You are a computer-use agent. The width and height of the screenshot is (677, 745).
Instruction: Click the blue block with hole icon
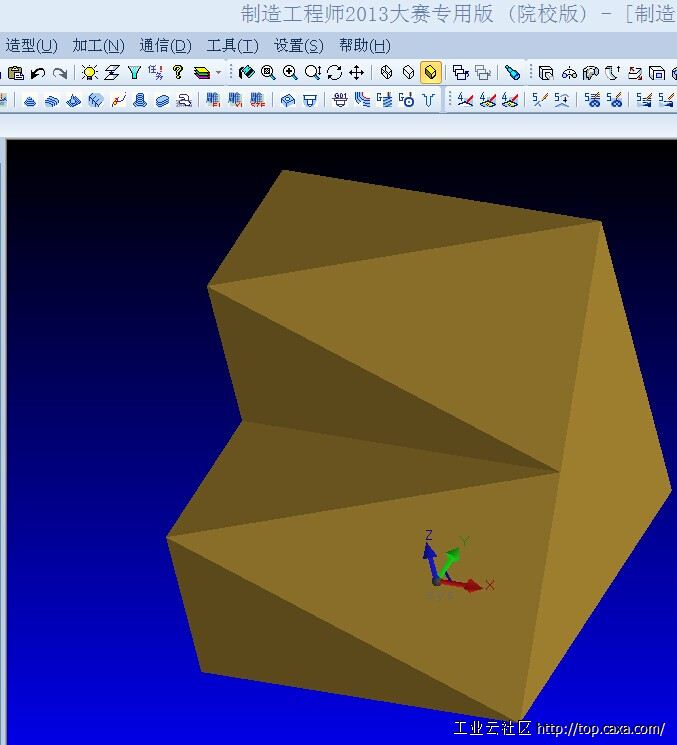coord(288,100)
